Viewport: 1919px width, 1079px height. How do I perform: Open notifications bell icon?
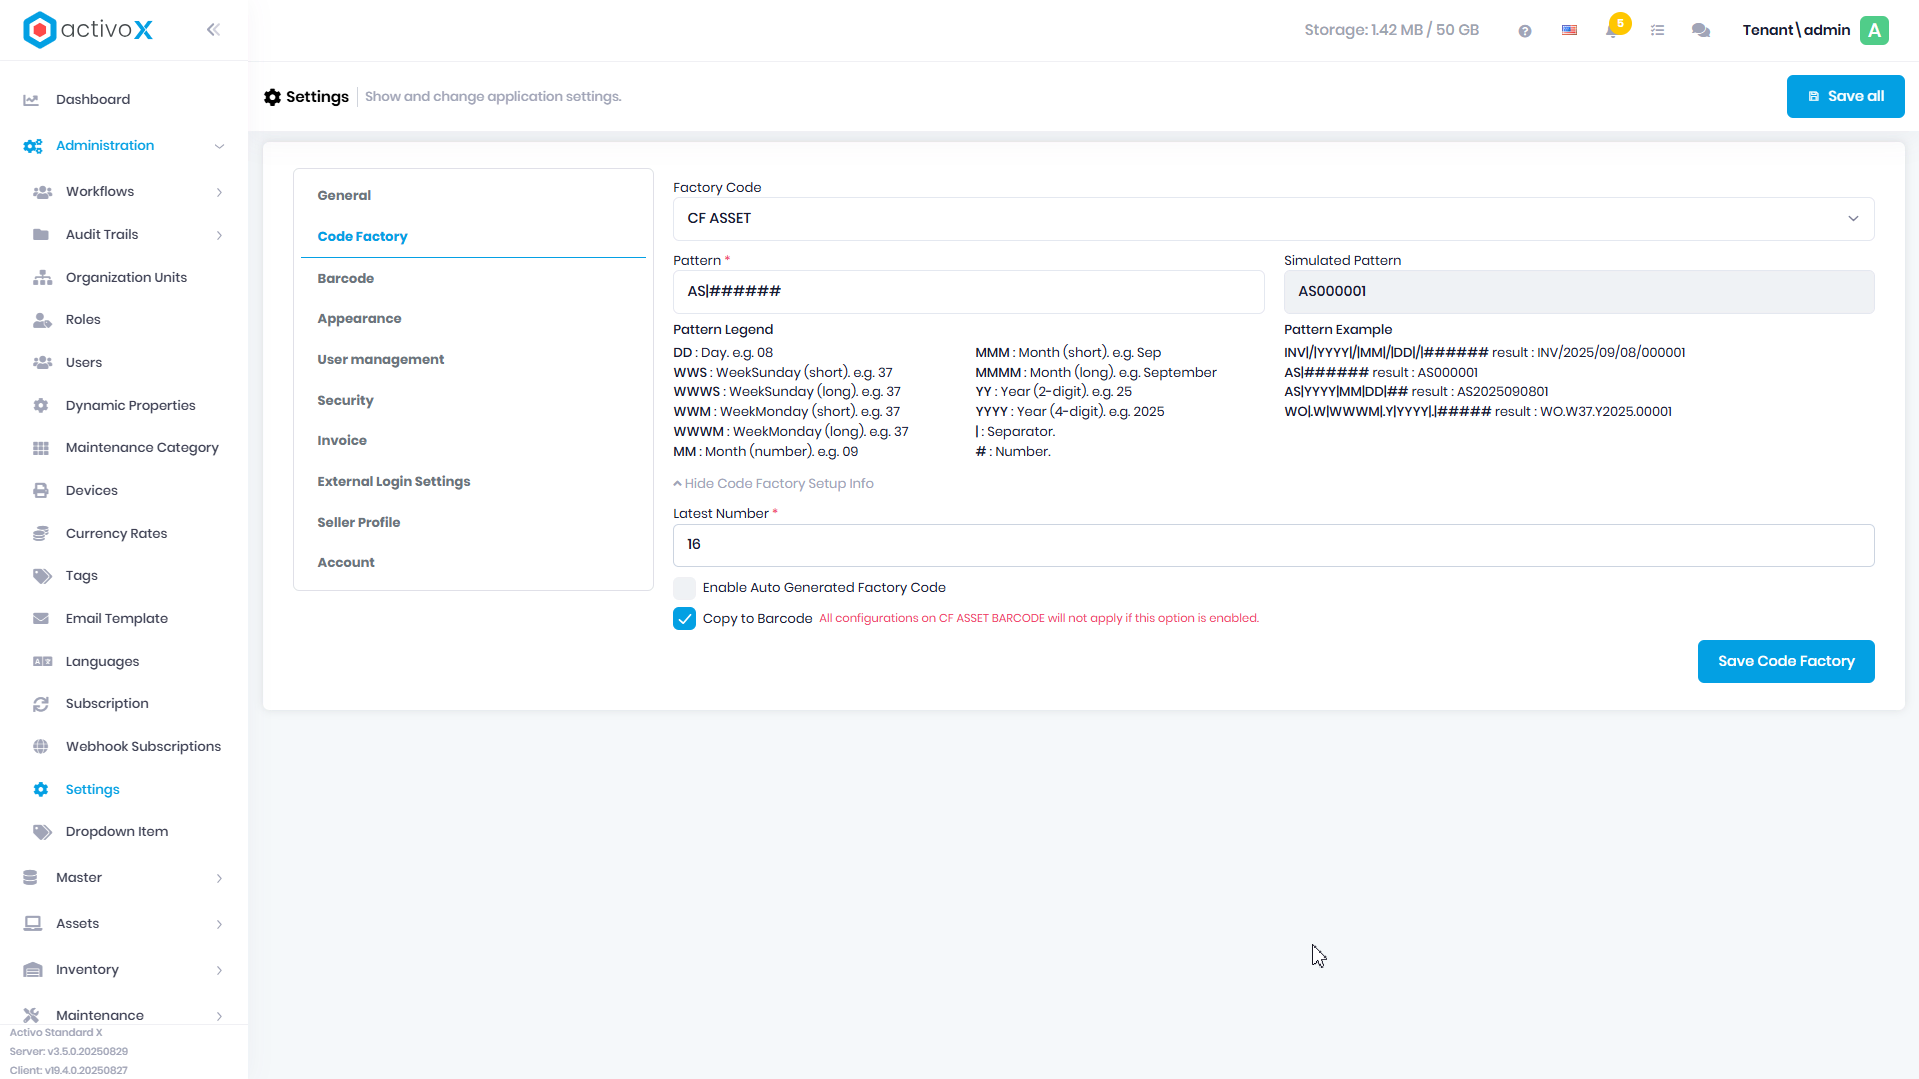[1612, 30]
